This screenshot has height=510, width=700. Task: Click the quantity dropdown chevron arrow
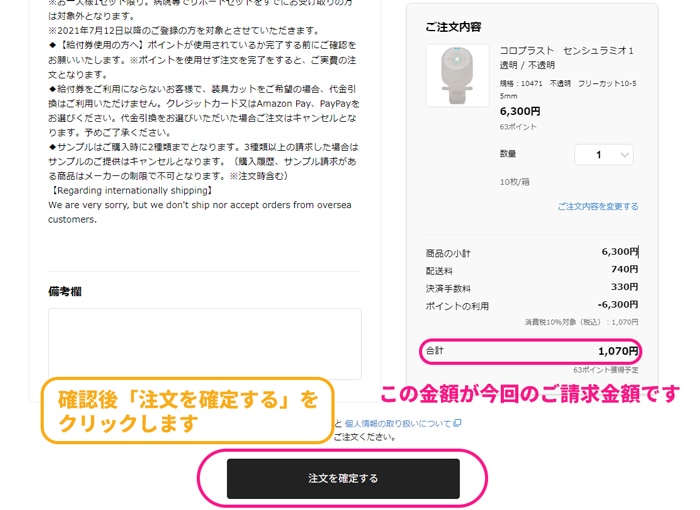[625, 155]
